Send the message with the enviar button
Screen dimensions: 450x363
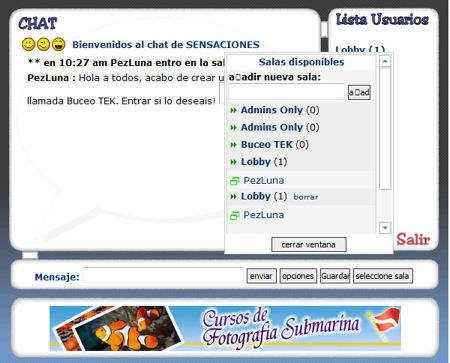click(261, 276)
